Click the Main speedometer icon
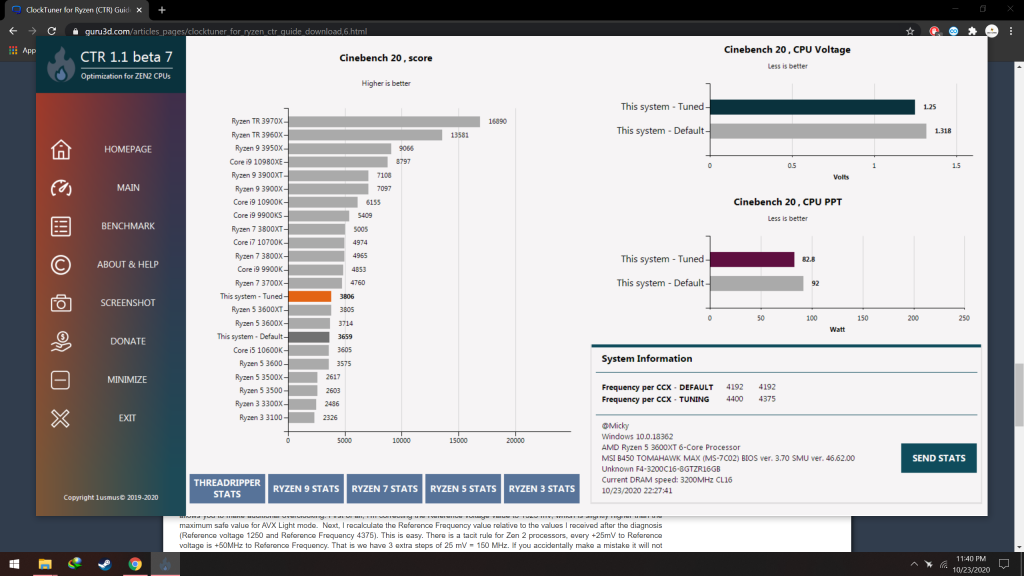This screenshot has width=1024, height=576. pos(61,188)
